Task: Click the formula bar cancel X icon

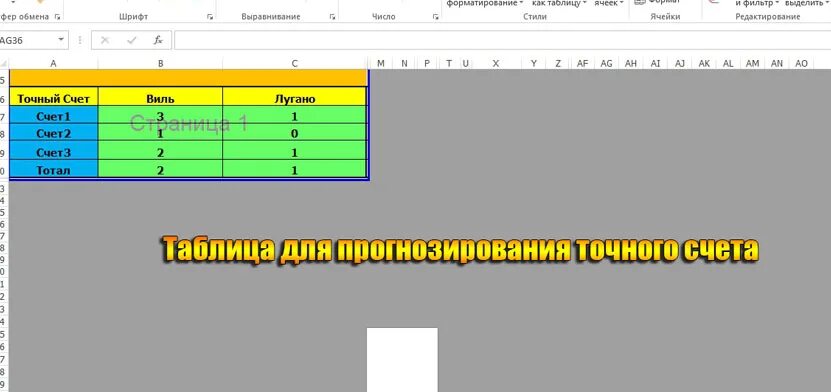Action: [105, 40]
